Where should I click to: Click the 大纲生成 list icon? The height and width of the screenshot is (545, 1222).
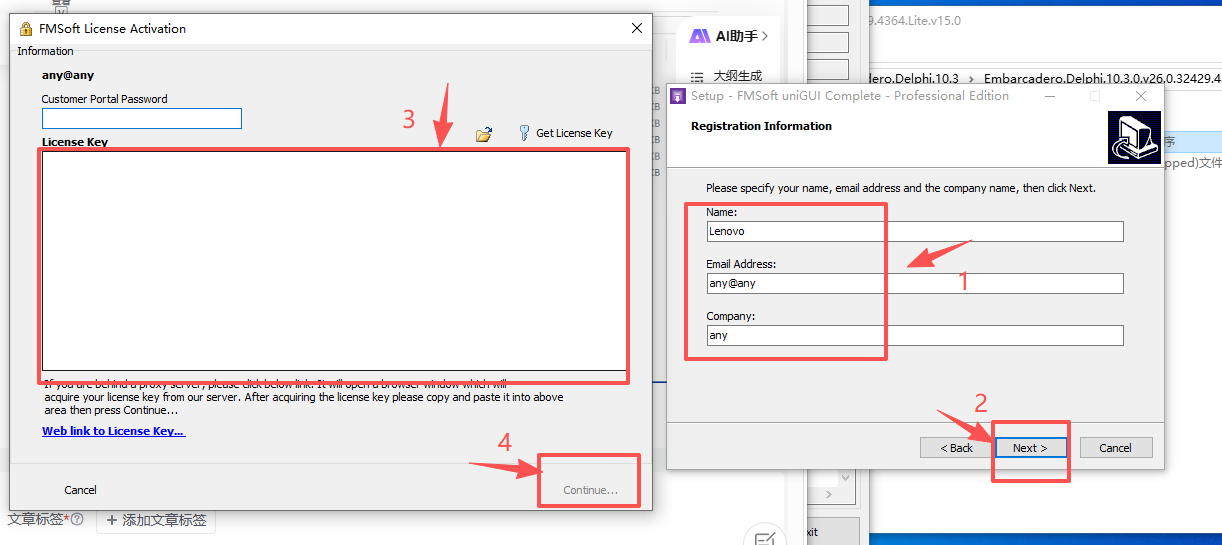pyautogui.click(x=697, y=76)
